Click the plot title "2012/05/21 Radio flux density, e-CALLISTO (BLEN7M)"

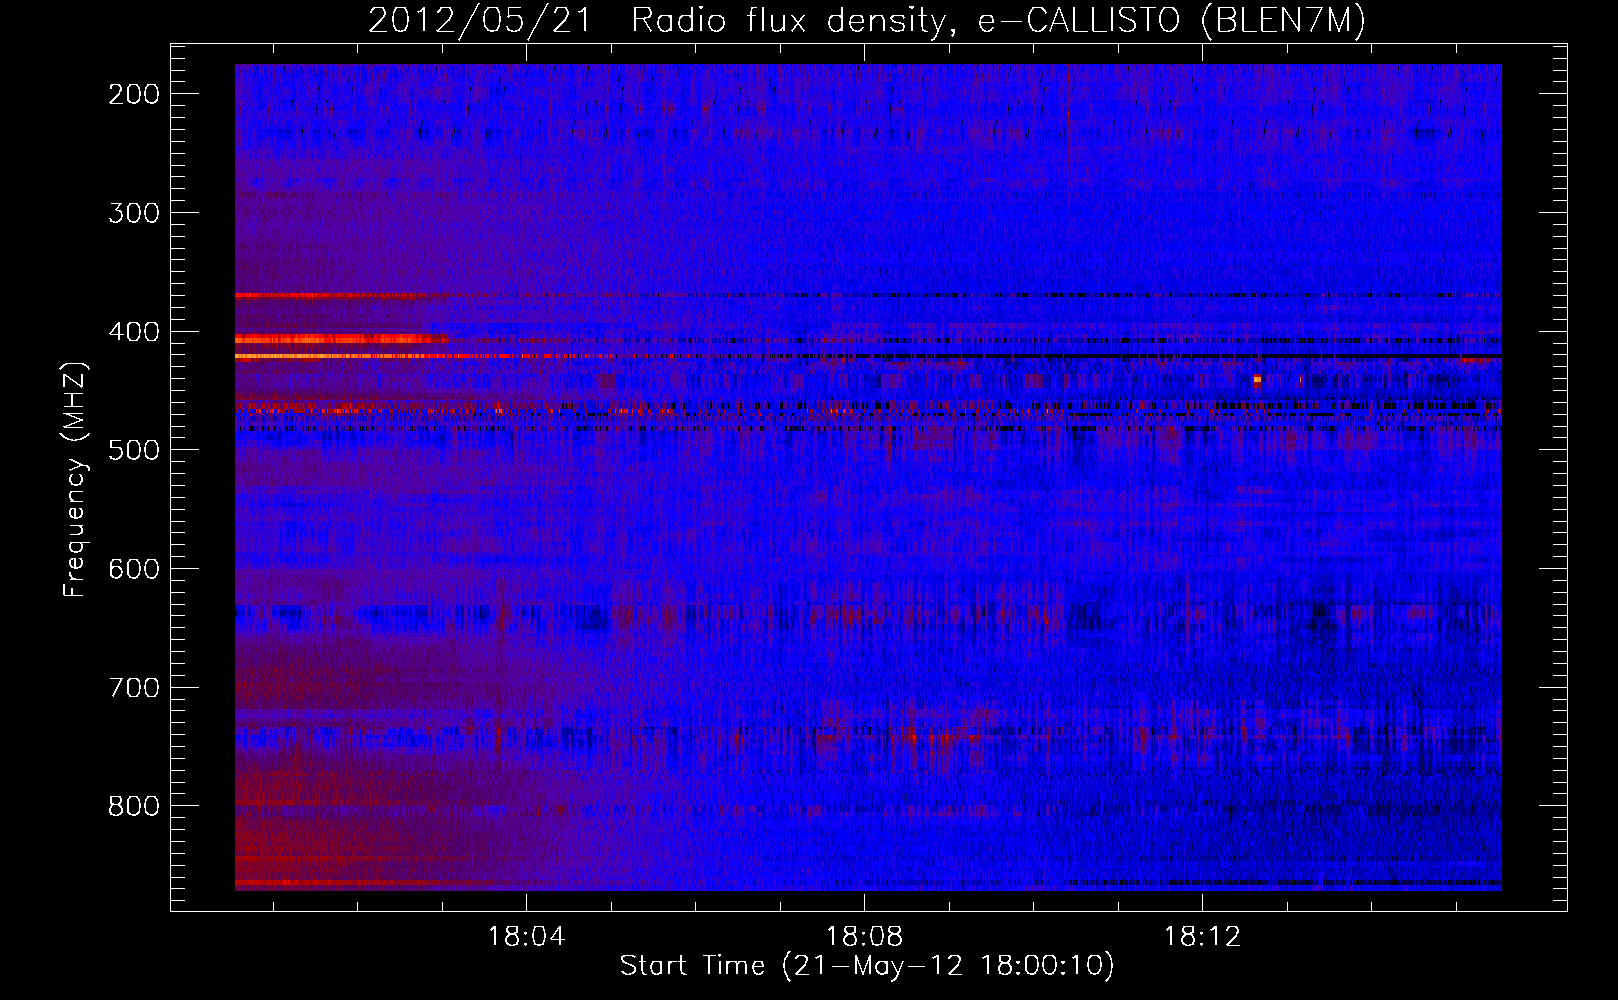(867, 20)
